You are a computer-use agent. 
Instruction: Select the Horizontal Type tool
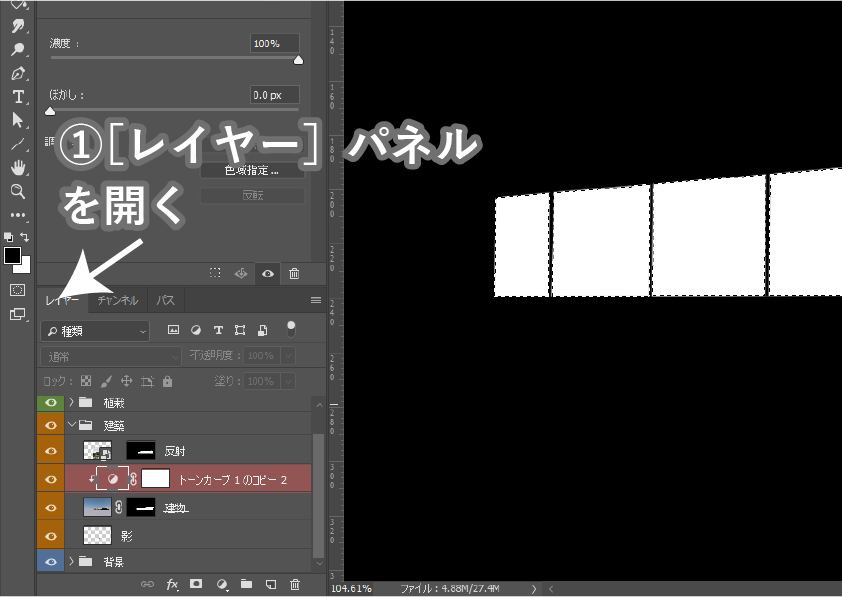[x=18, y=97]
